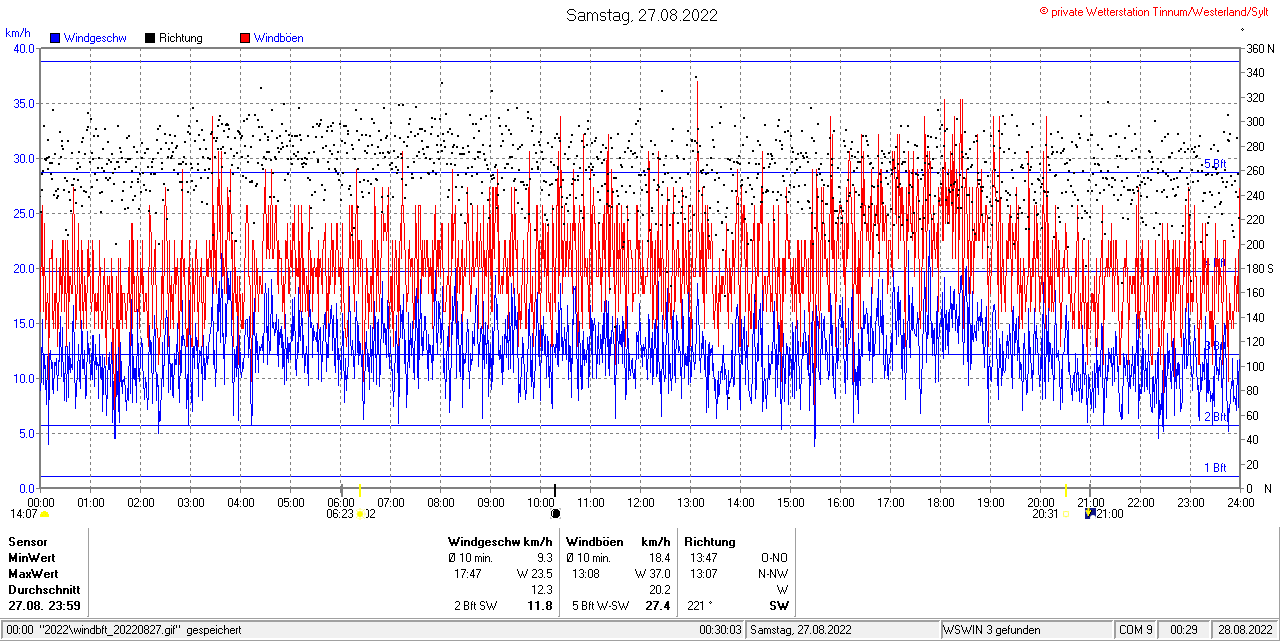Click the '28.08.2022' status bar date

pos(1245,630)
